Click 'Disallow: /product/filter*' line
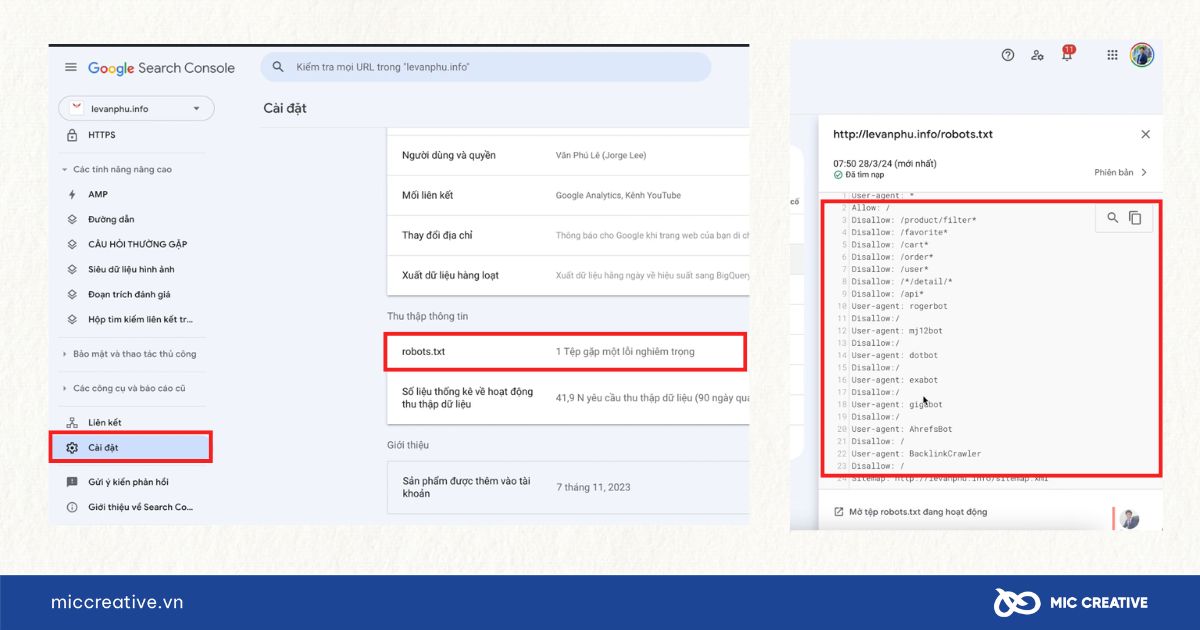Viewport: 1200px width, 630px height. coord(914,220)
